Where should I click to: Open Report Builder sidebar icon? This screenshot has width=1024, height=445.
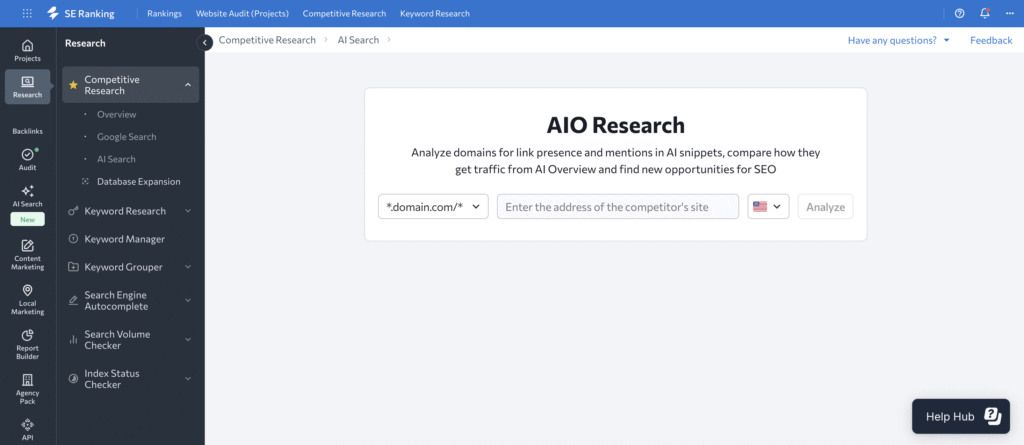coord(27,342)
